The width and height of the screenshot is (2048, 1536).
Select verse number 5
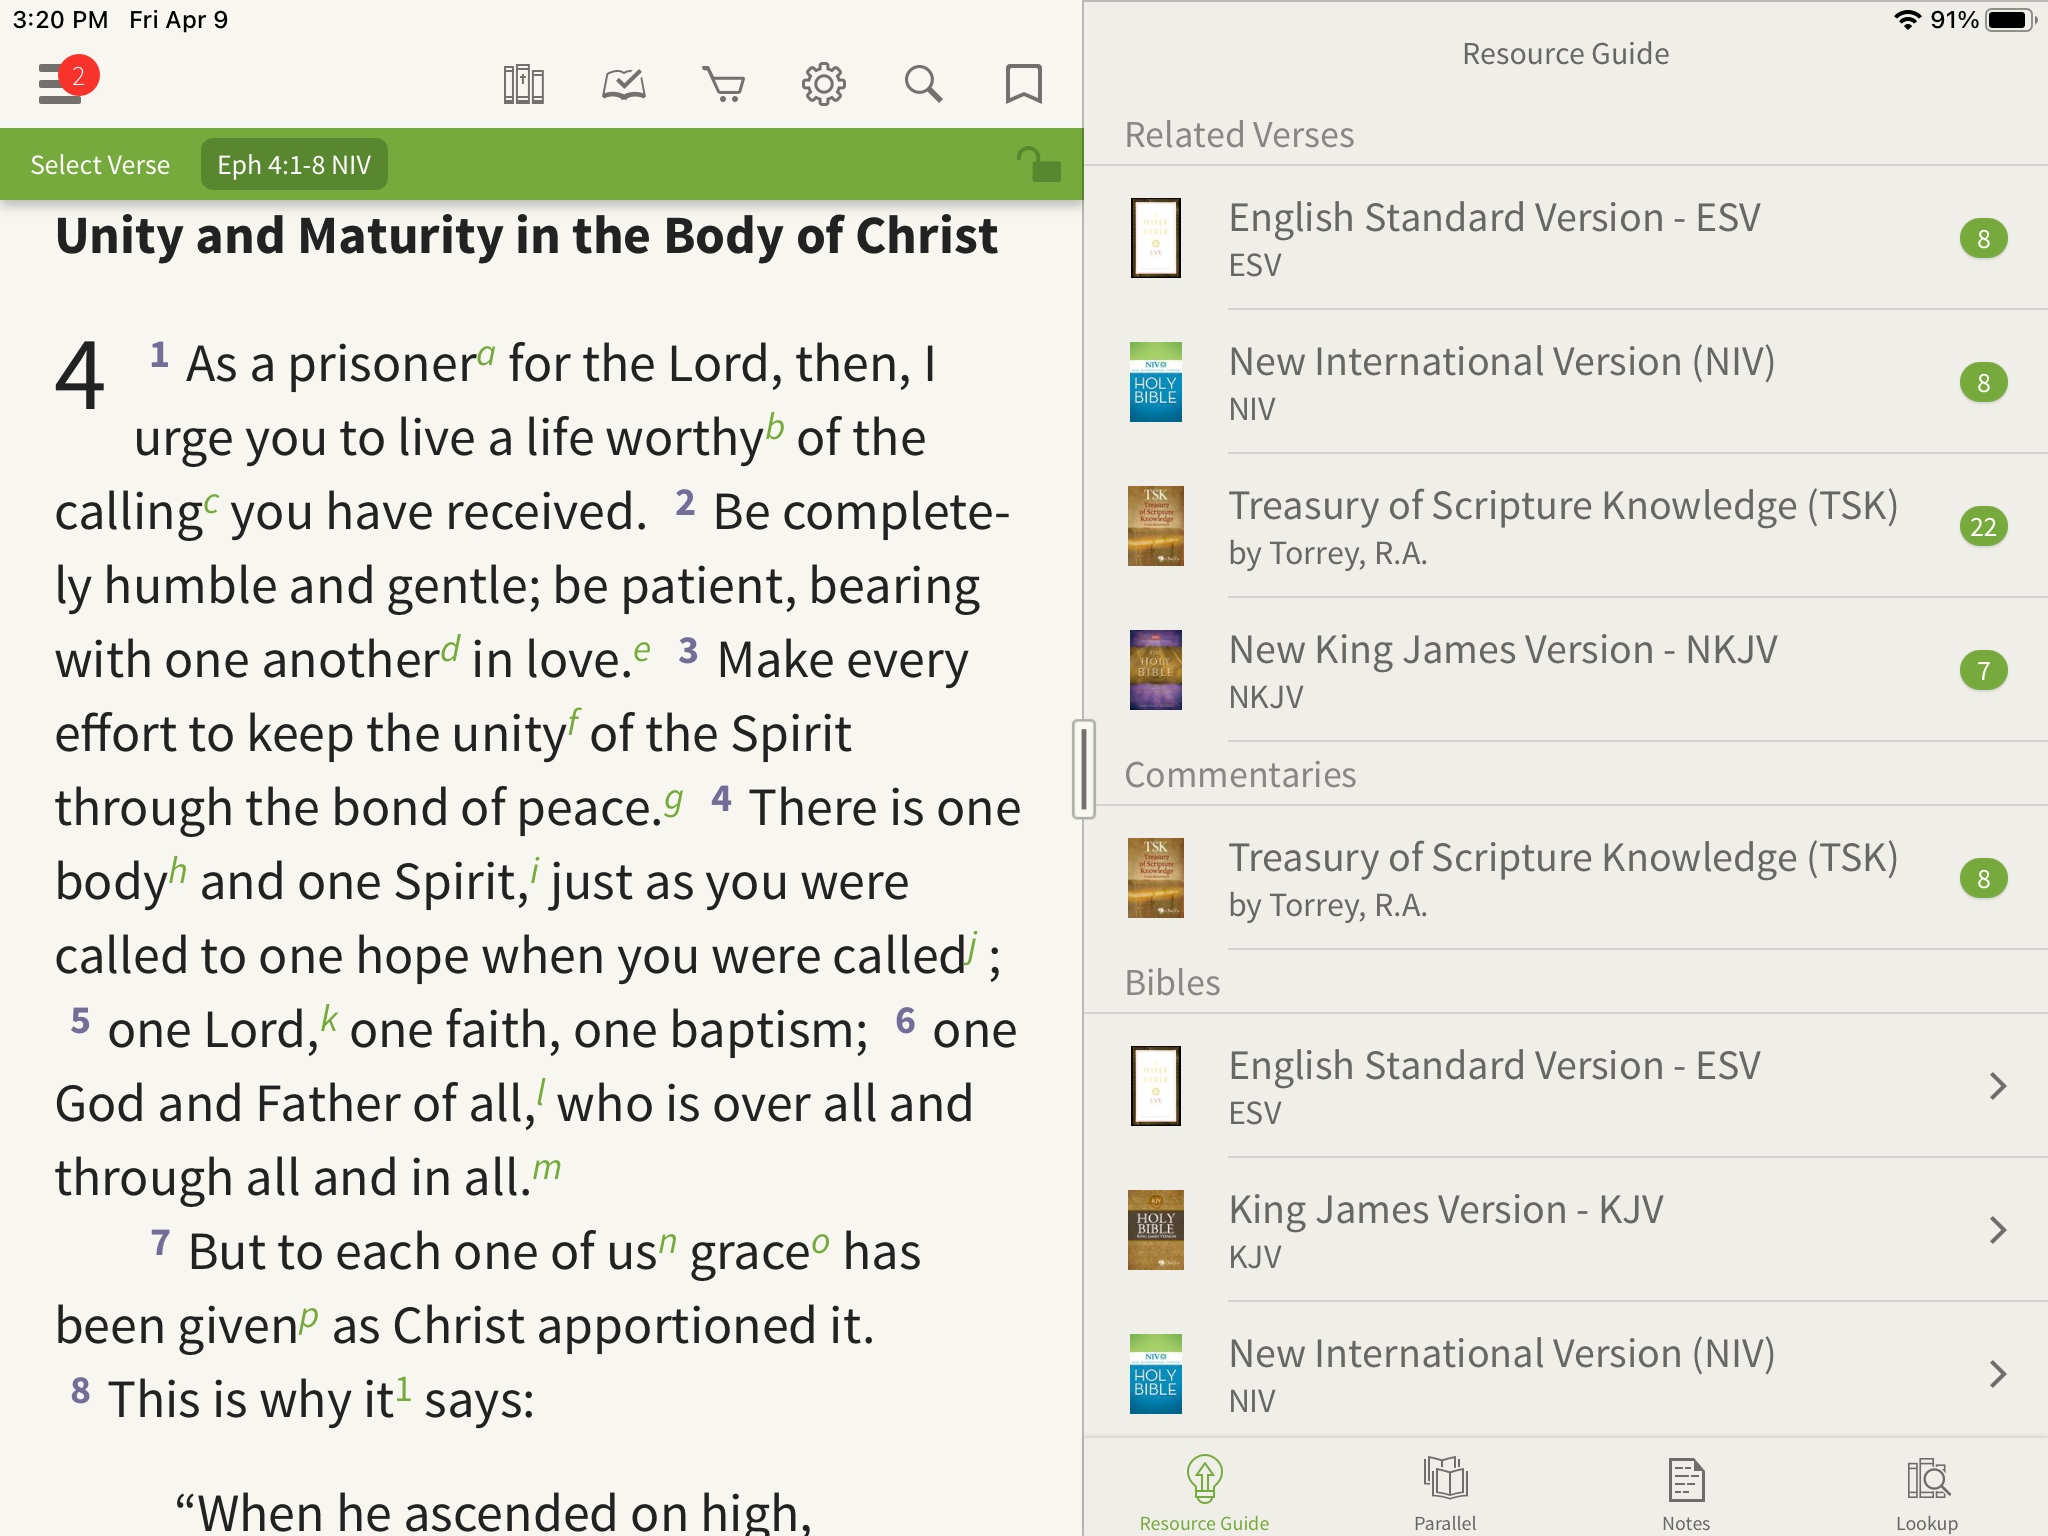click(x=80, y=1020)
